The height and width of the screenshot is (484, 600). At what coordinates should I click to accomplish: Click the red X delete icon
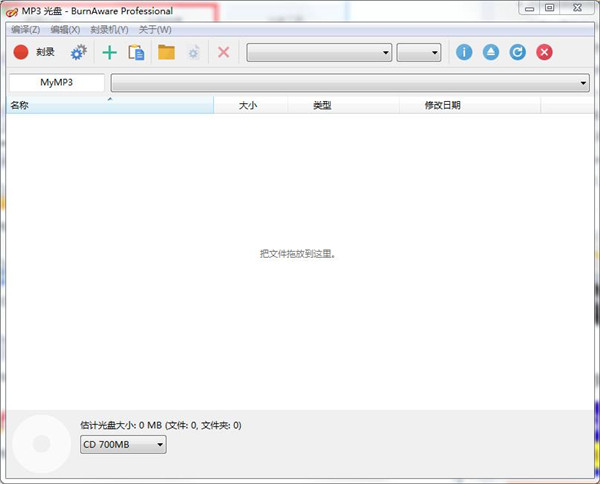(223, 52)
